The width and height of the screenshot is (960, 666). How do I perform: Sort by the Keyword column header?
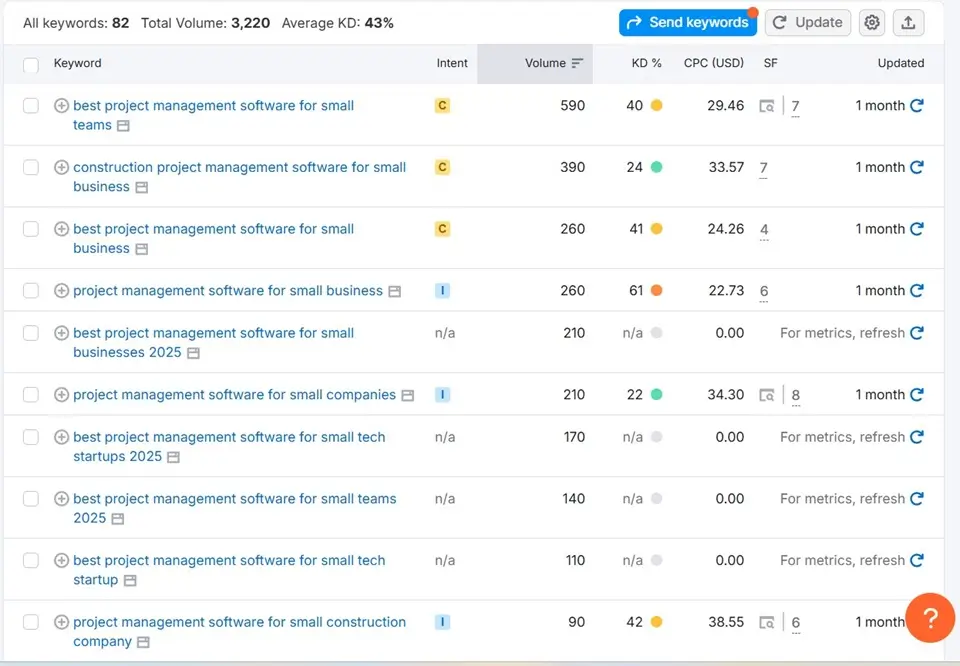point(78,63)
